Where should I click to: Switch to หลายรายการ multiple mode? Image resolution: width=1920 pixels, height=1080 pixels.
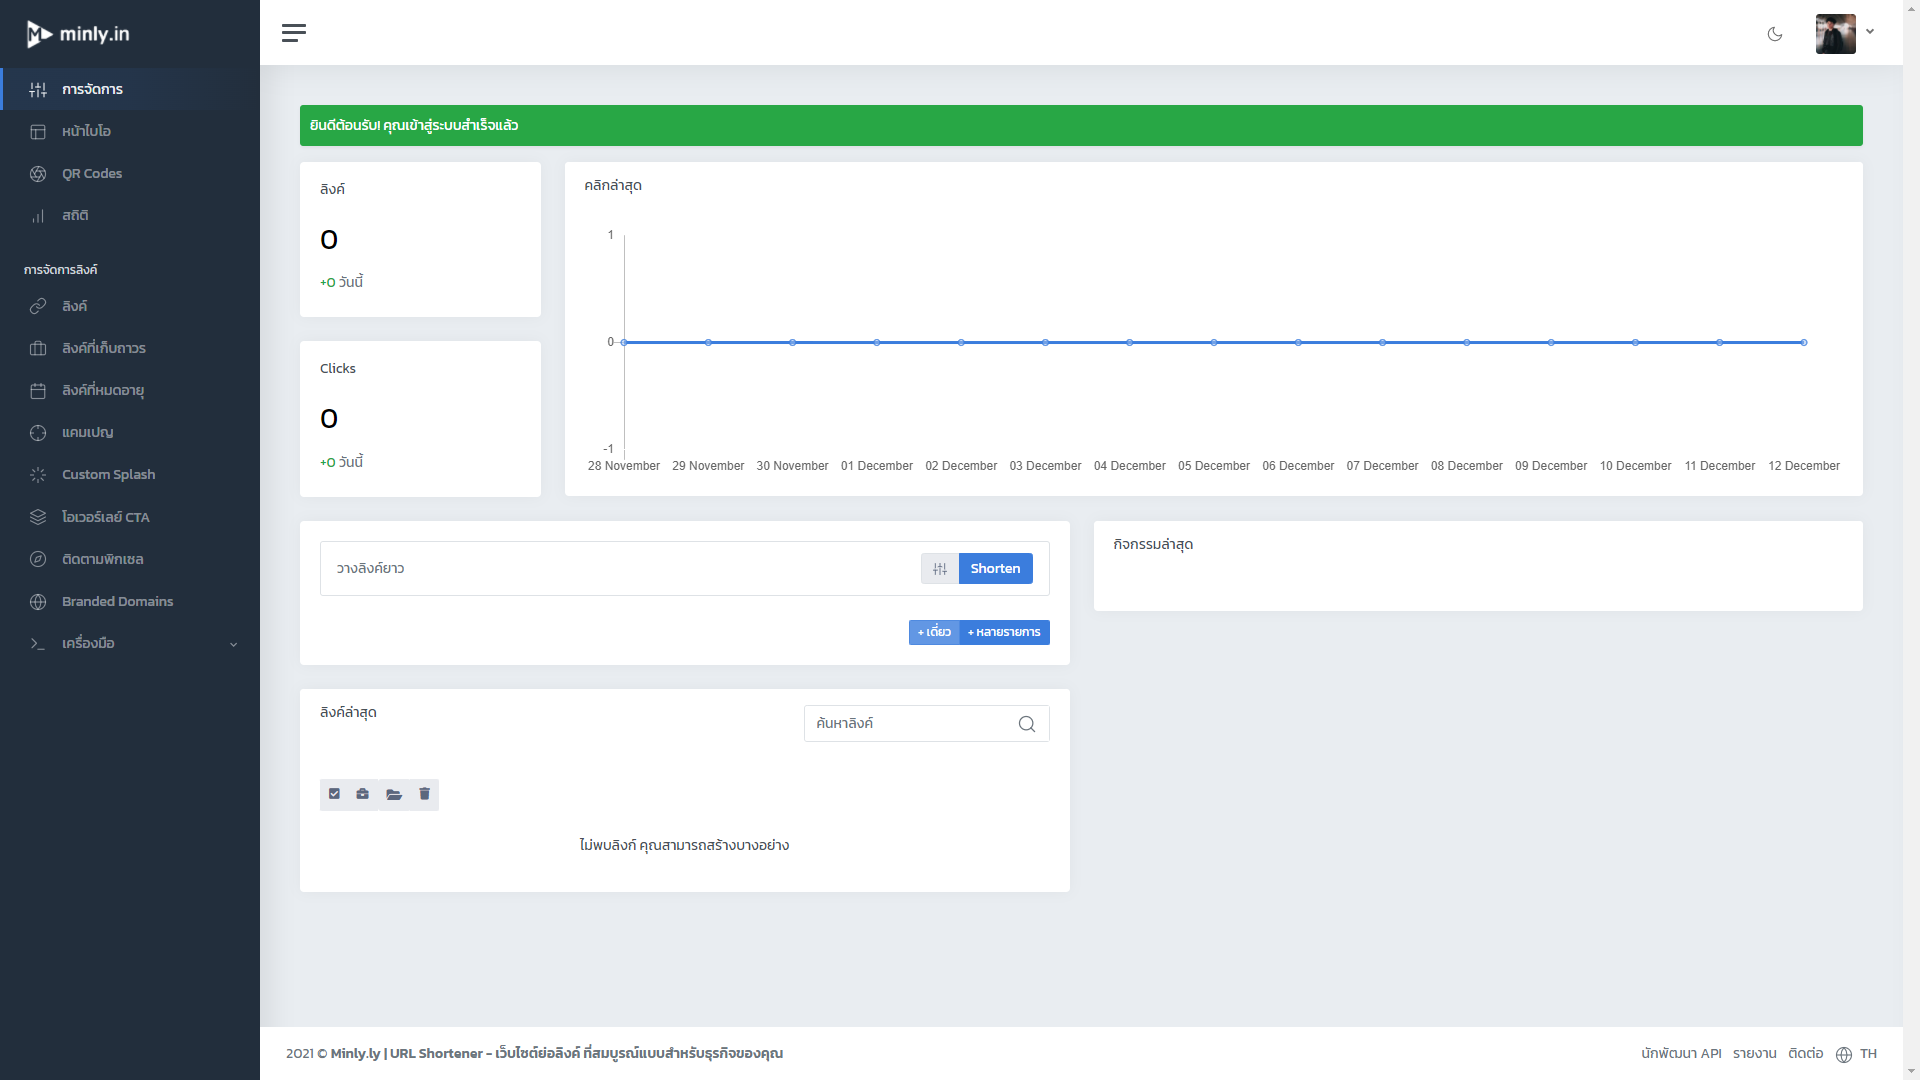(1004, 632)
